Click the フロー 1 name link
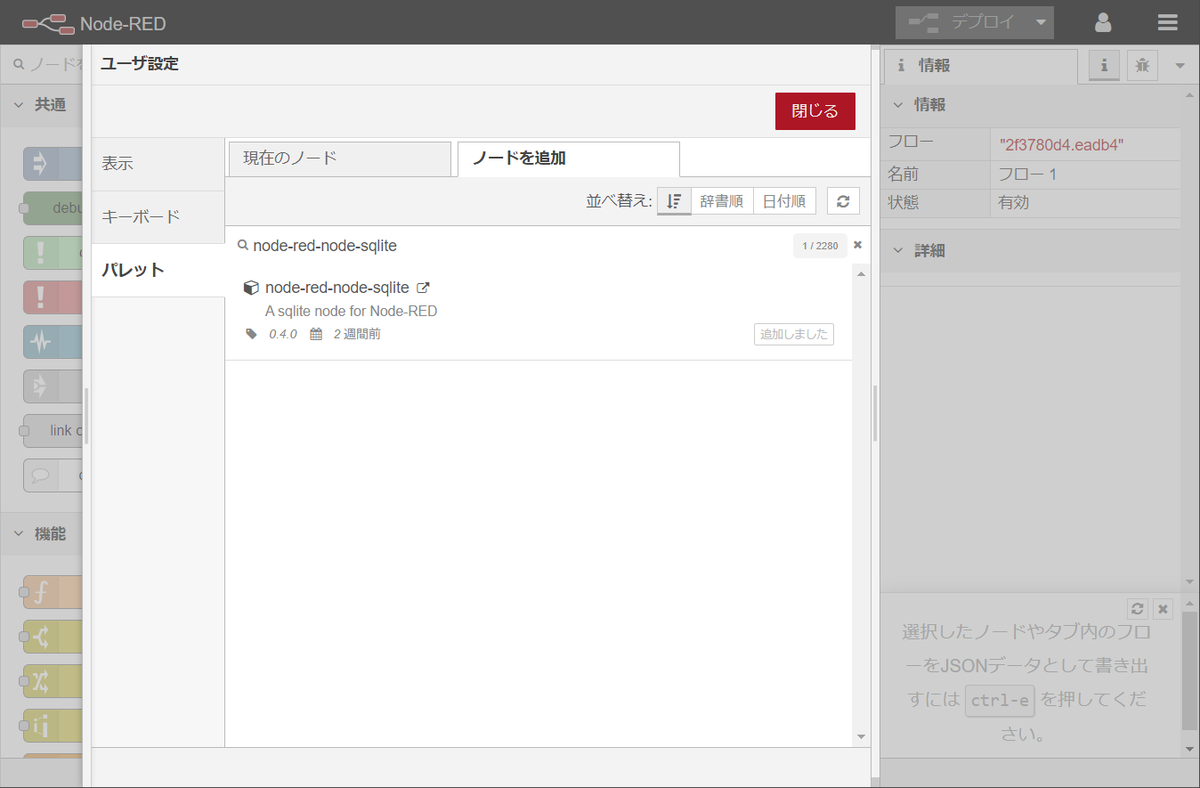The height and width of the screenshot is (788, 1200). coord(1028,174)
